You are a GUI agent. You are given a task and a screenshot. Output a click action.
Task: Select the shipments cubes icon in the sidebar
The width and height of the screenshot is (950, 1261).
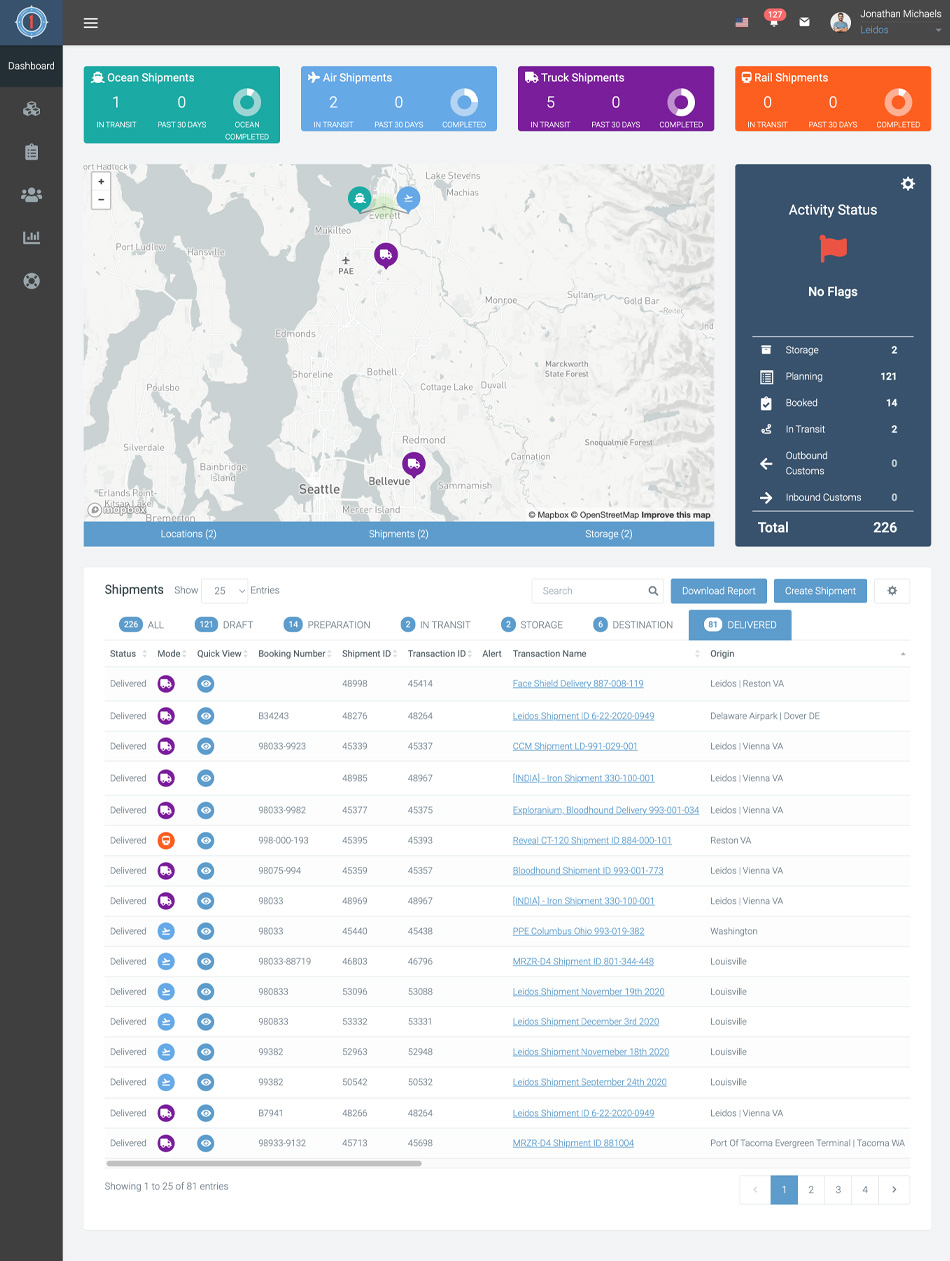(x=31, y=108)
